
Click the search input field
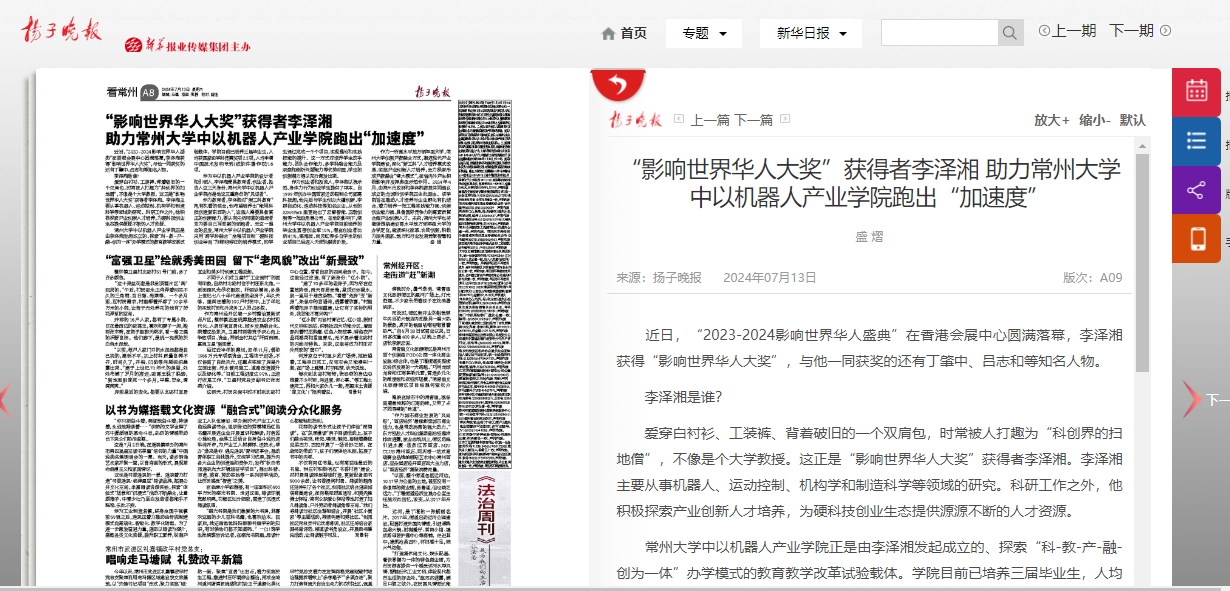[x=940, y=32]
